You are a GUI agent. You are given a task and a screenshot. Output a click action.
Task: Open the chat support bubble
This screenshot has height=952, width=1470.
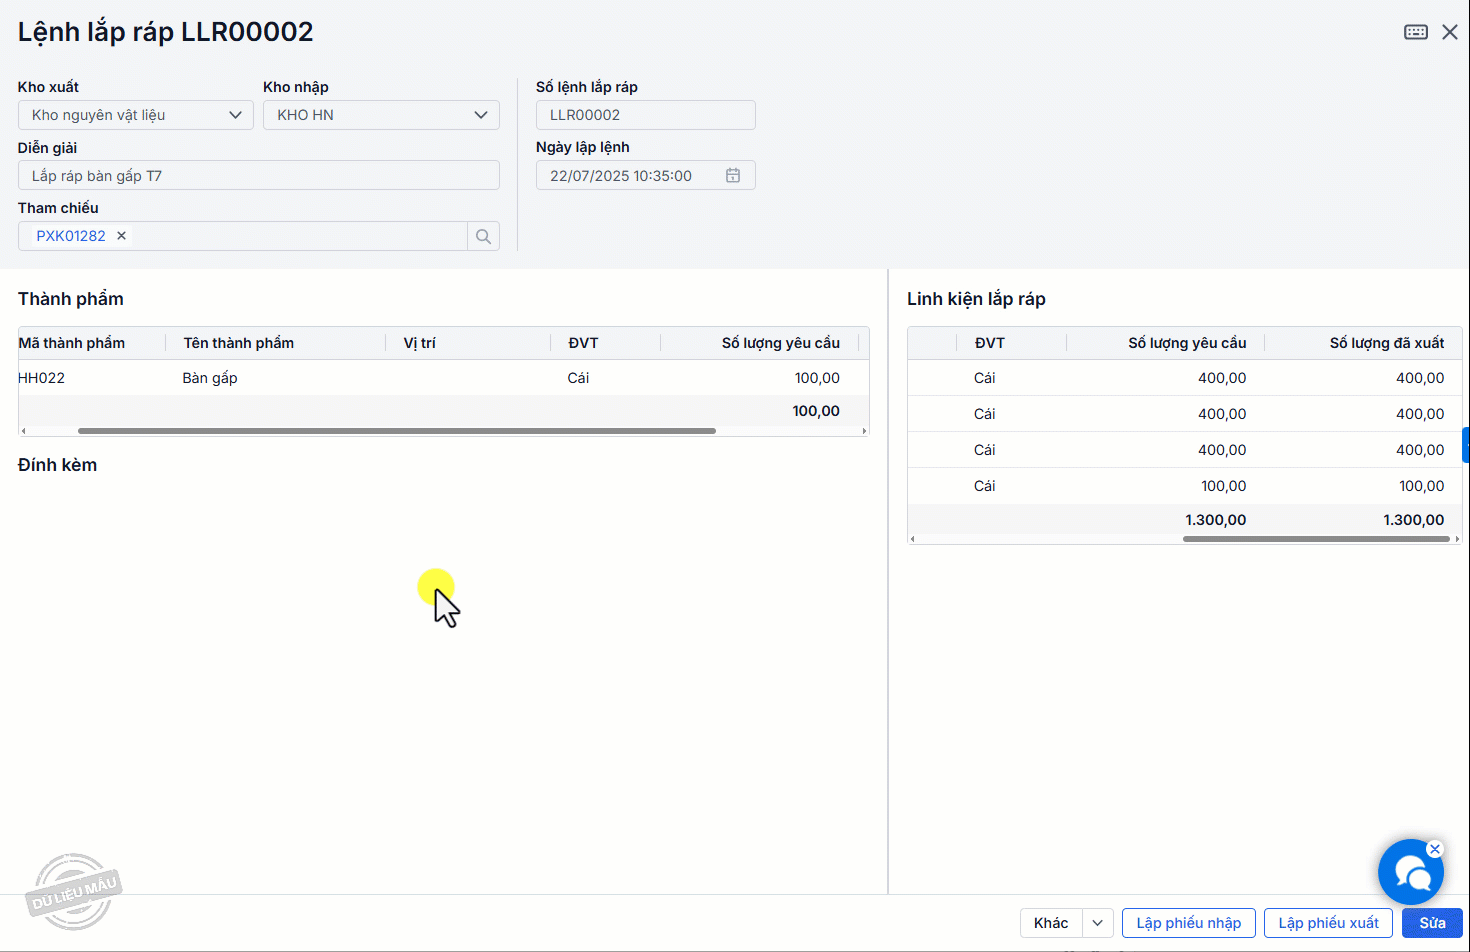point(1409,873)
